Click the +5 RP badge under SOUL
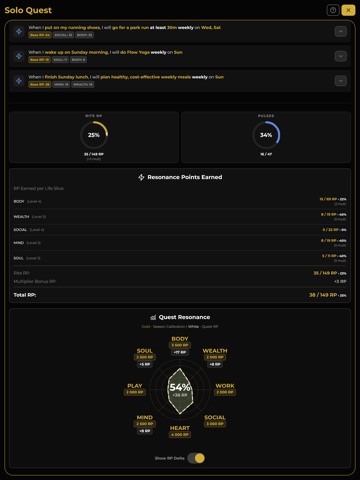This screenshot has width=360, height=480. click(145, 364)
